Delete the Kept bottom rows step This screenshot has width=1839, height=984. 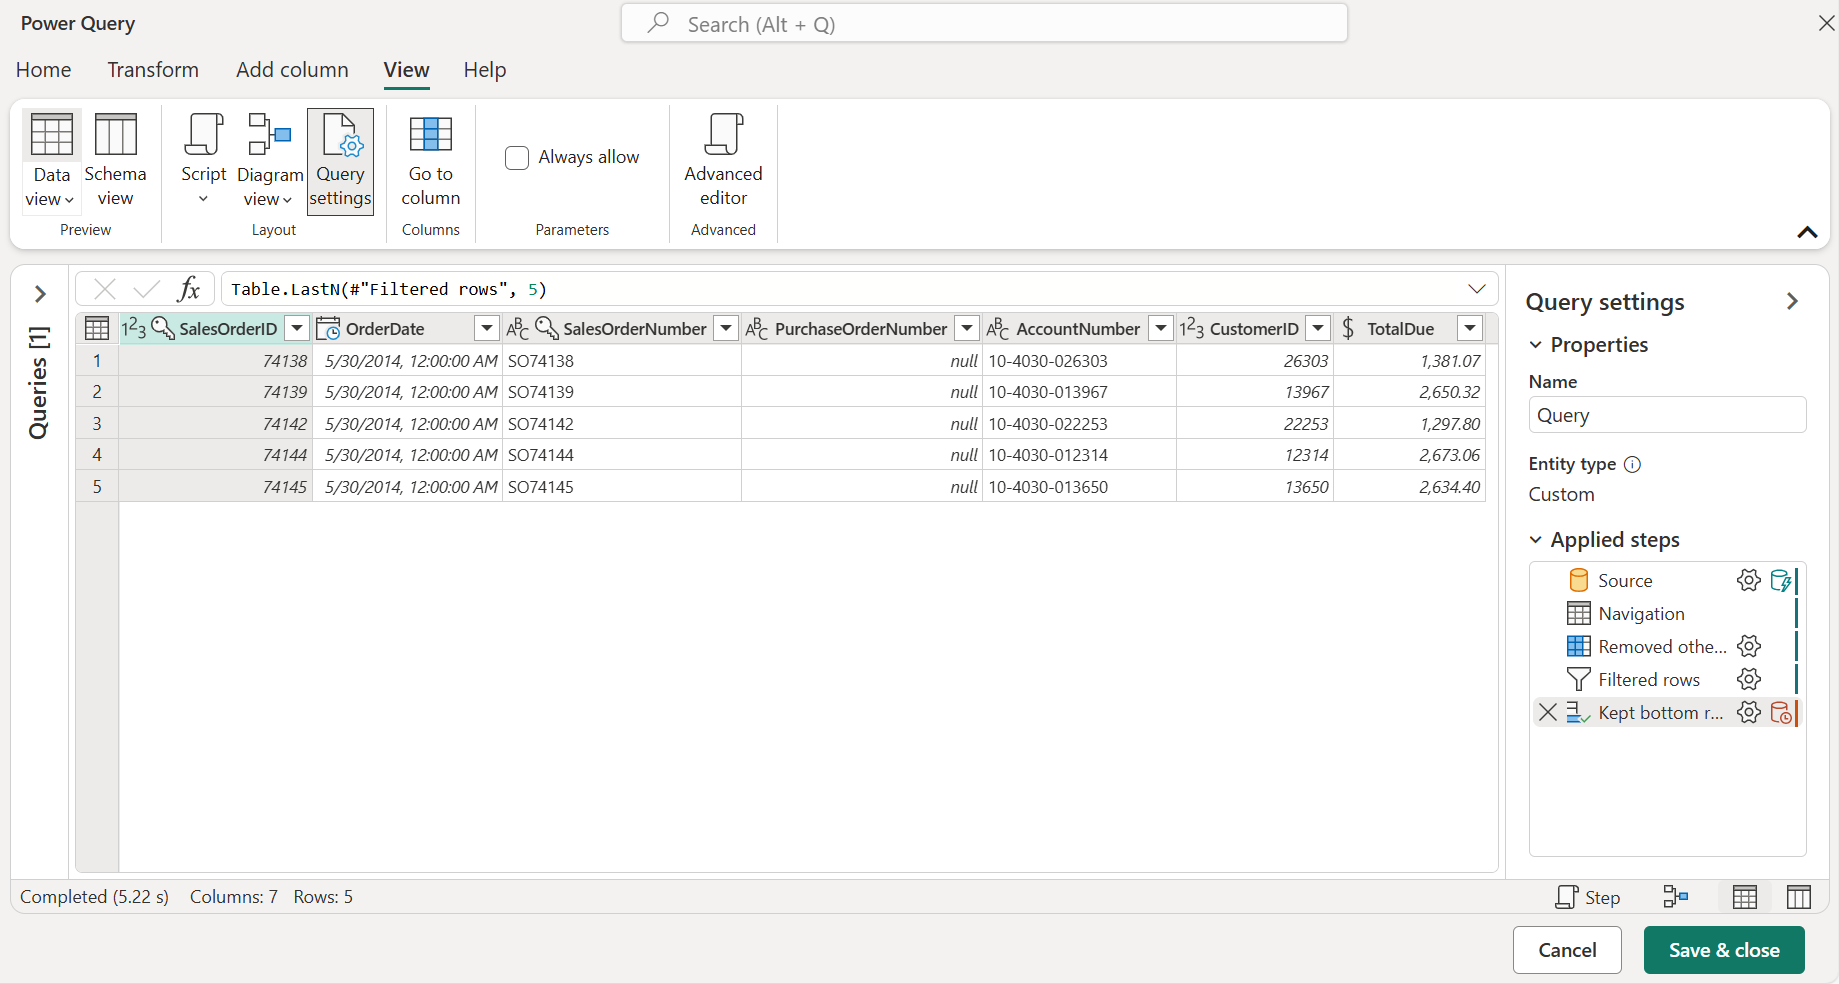coord(1548,712)
